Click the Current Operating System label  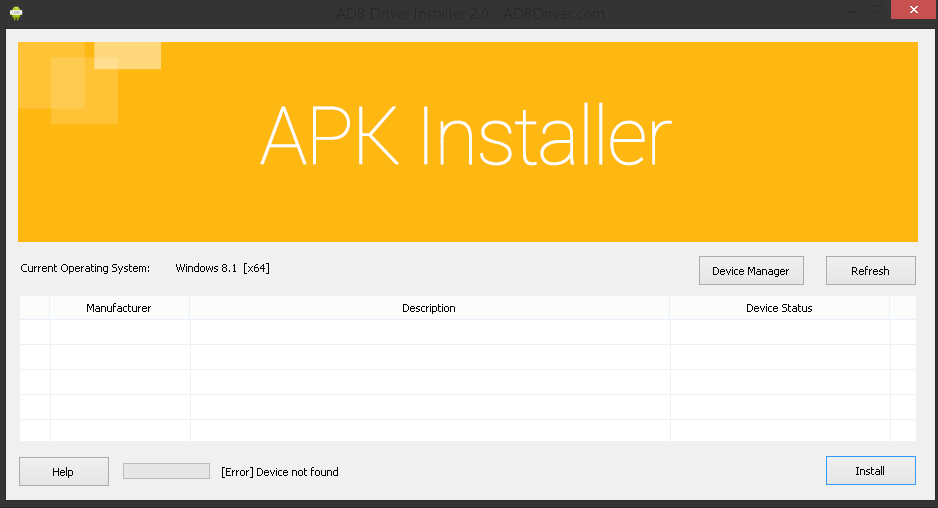point(85,268)
